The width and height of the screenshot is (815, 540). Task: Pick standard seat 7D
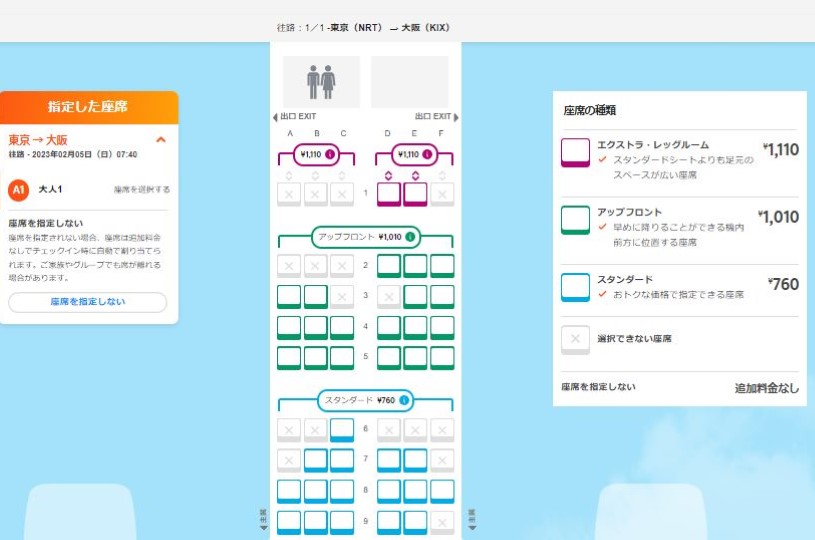(x=389, y=460)
